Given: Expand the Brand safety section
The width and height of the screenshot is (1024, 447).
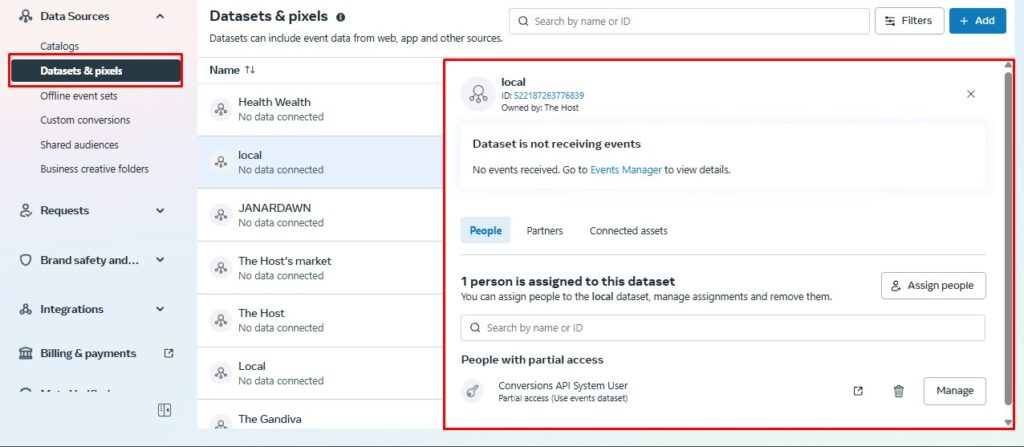Looking at the screenshot, I should pyautogui.click(x=160, y=260).
